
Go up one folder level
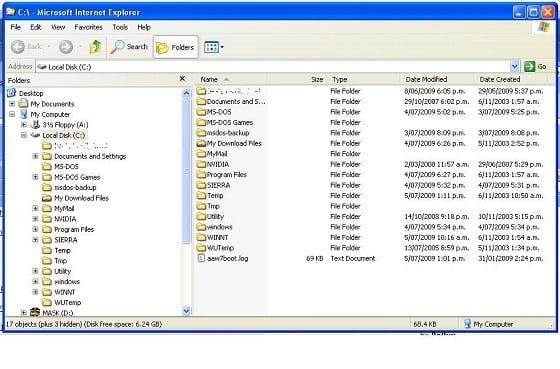coord(95,47)
